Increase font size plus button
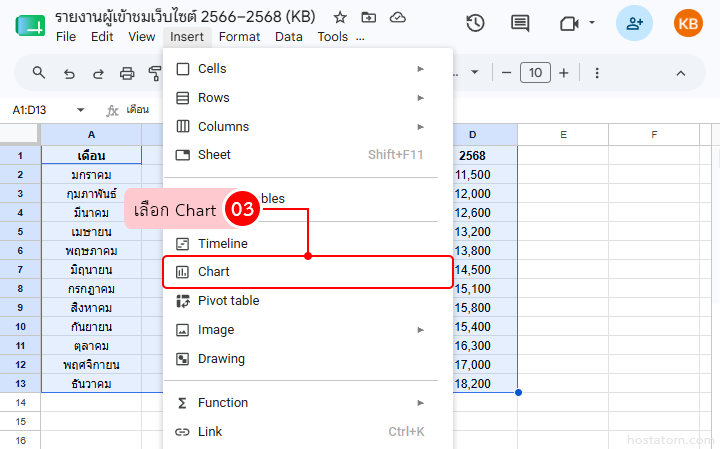The image size is (720, 449). point(563,73)
